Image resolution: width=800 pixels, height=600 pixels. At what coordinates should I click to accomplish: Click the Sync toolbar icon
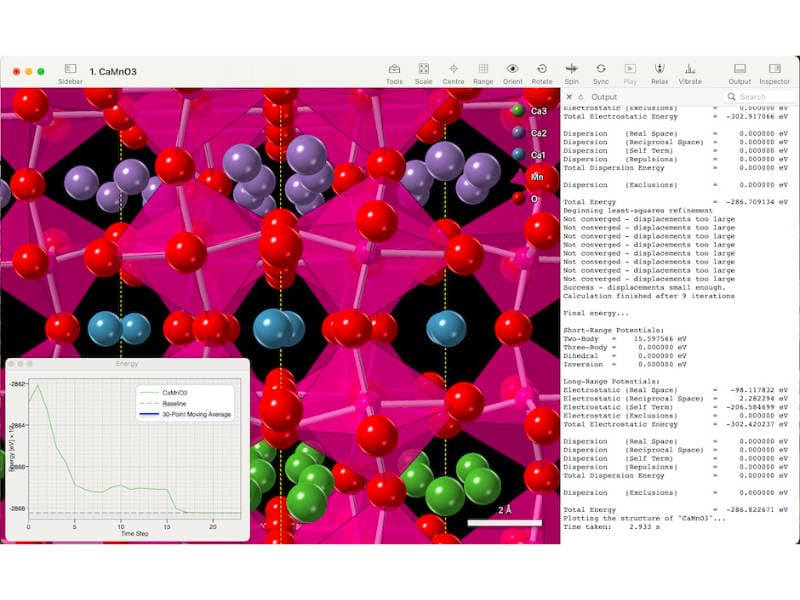[x=601, y=69]
